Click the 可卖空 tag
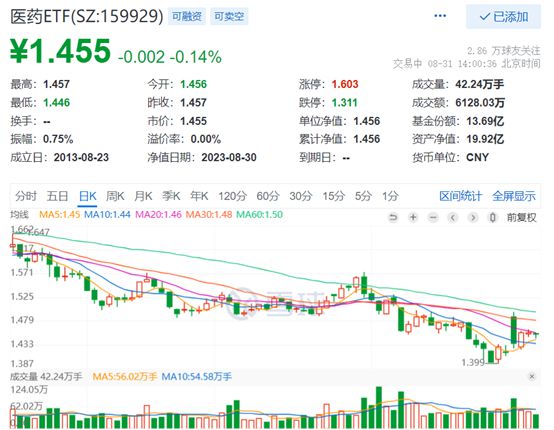 pos(229,16)
